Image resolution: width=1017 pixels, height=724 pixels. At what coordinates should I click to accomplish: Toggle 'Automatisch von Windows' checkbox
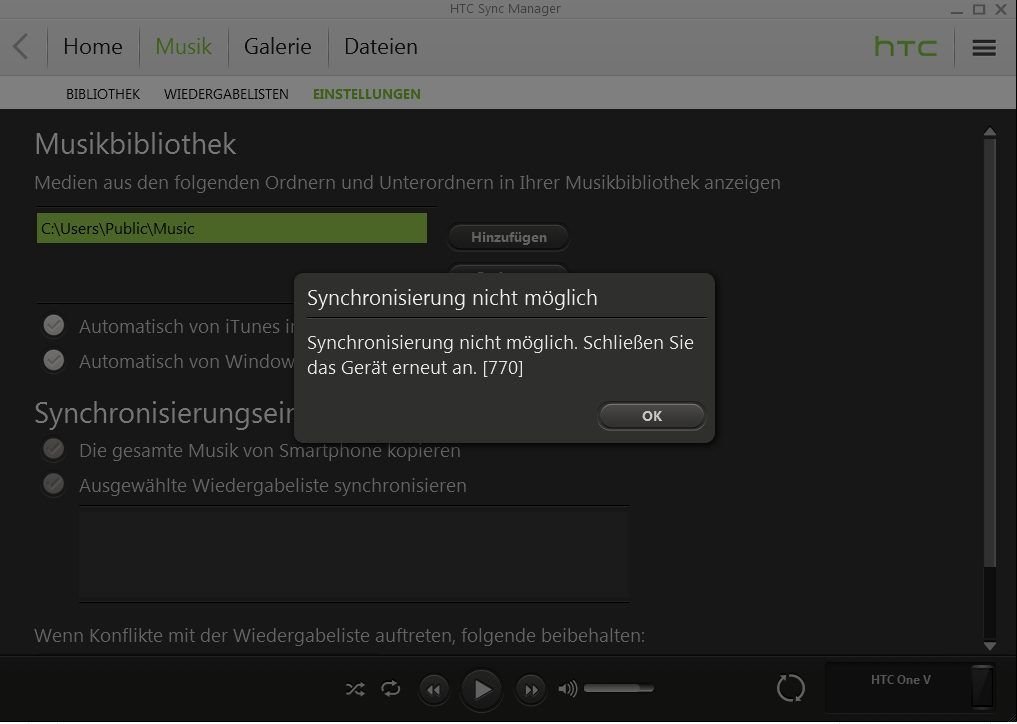54,360
